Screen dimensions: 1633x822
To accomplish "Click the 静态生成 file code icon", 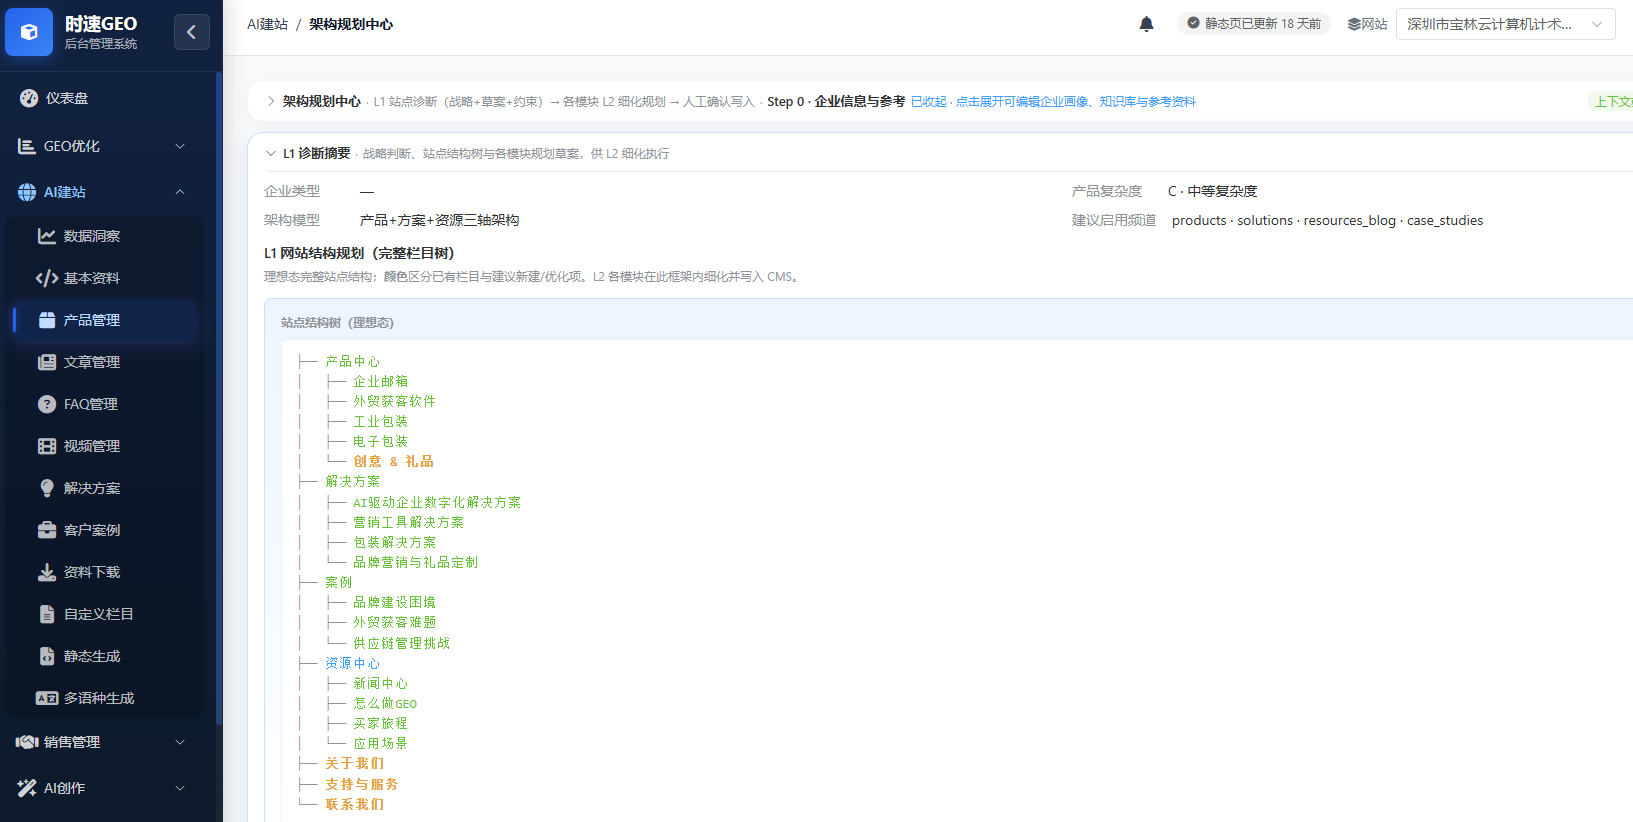I will pos(47,656).
